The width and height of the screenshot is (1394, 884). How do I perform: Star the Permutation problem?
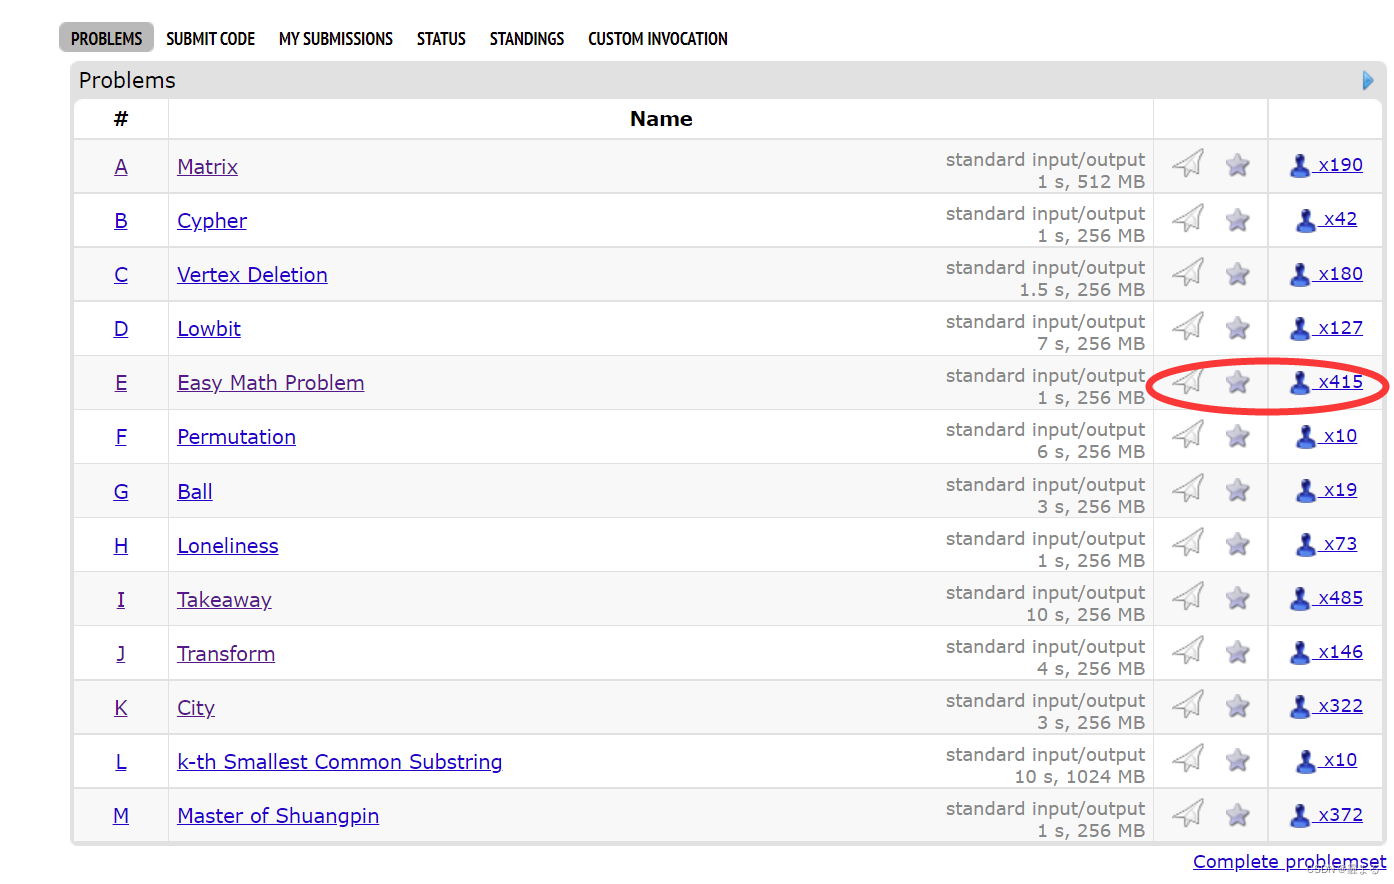tap(1238, 435)
